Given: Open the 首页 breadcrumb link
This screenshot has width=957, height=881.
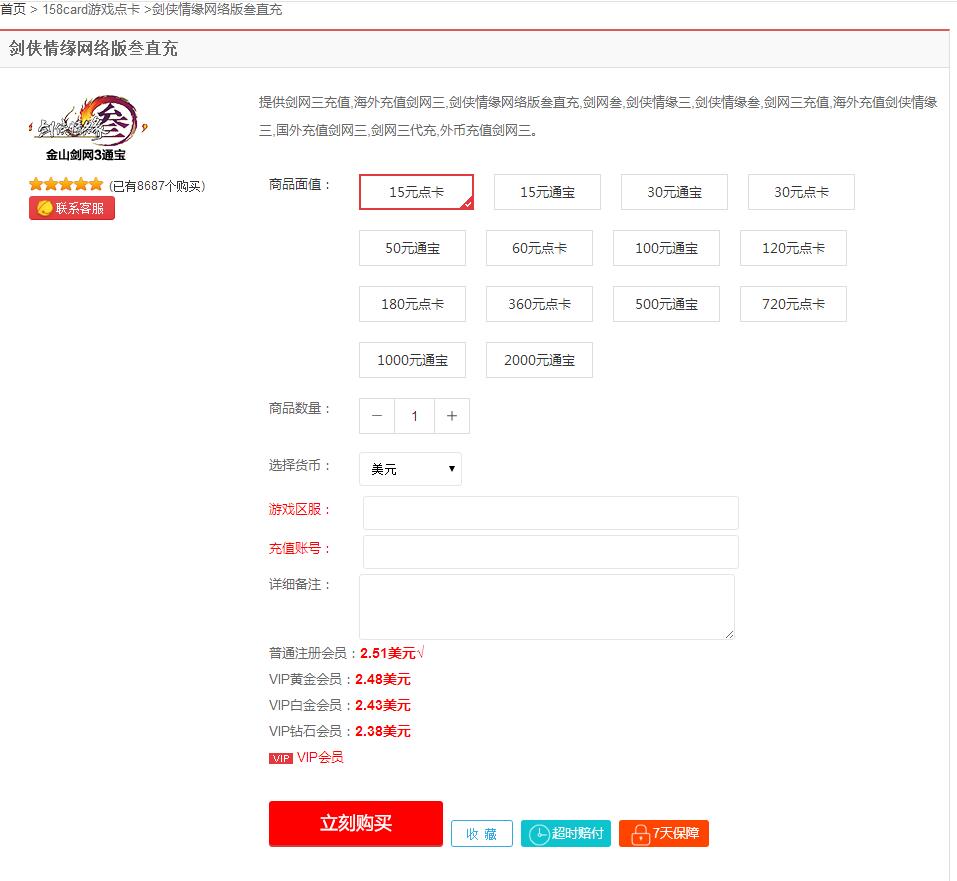Looking at the screenshot, I should click(x=13, y=9).
